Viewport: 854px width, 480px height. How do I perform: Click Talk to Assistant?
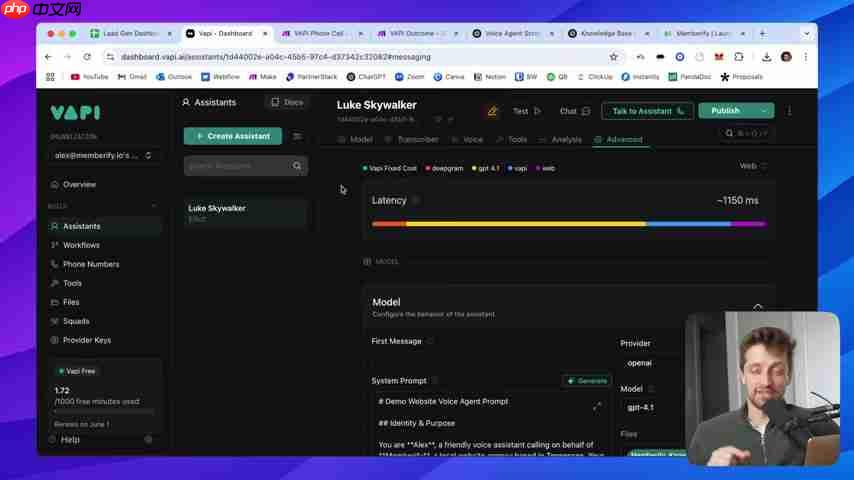click(648, 111)
